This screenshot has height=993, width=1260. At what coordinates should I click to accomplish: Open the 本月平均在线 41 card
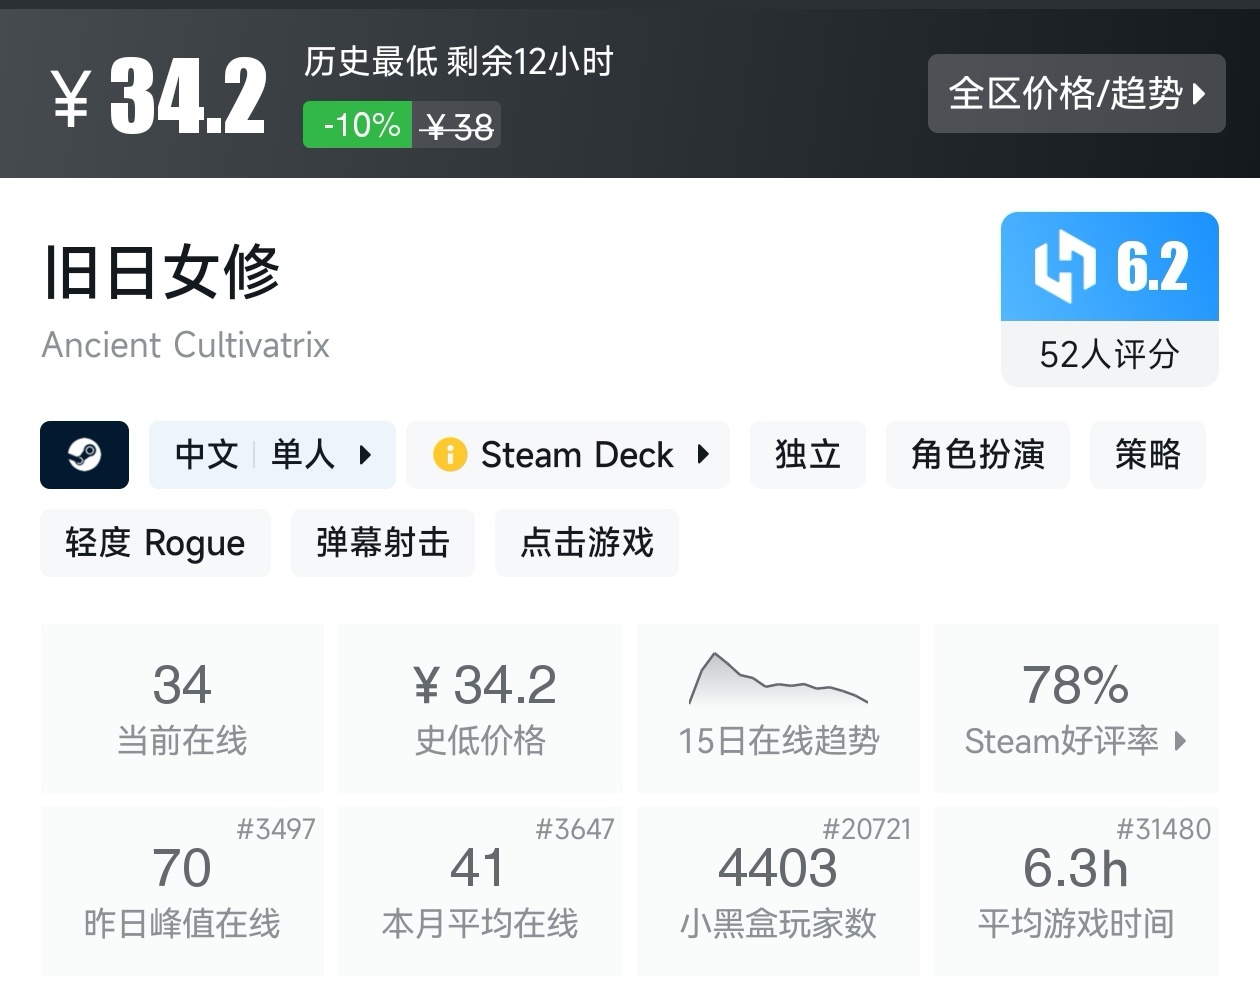pyautogui.click(x=480, y=891)
